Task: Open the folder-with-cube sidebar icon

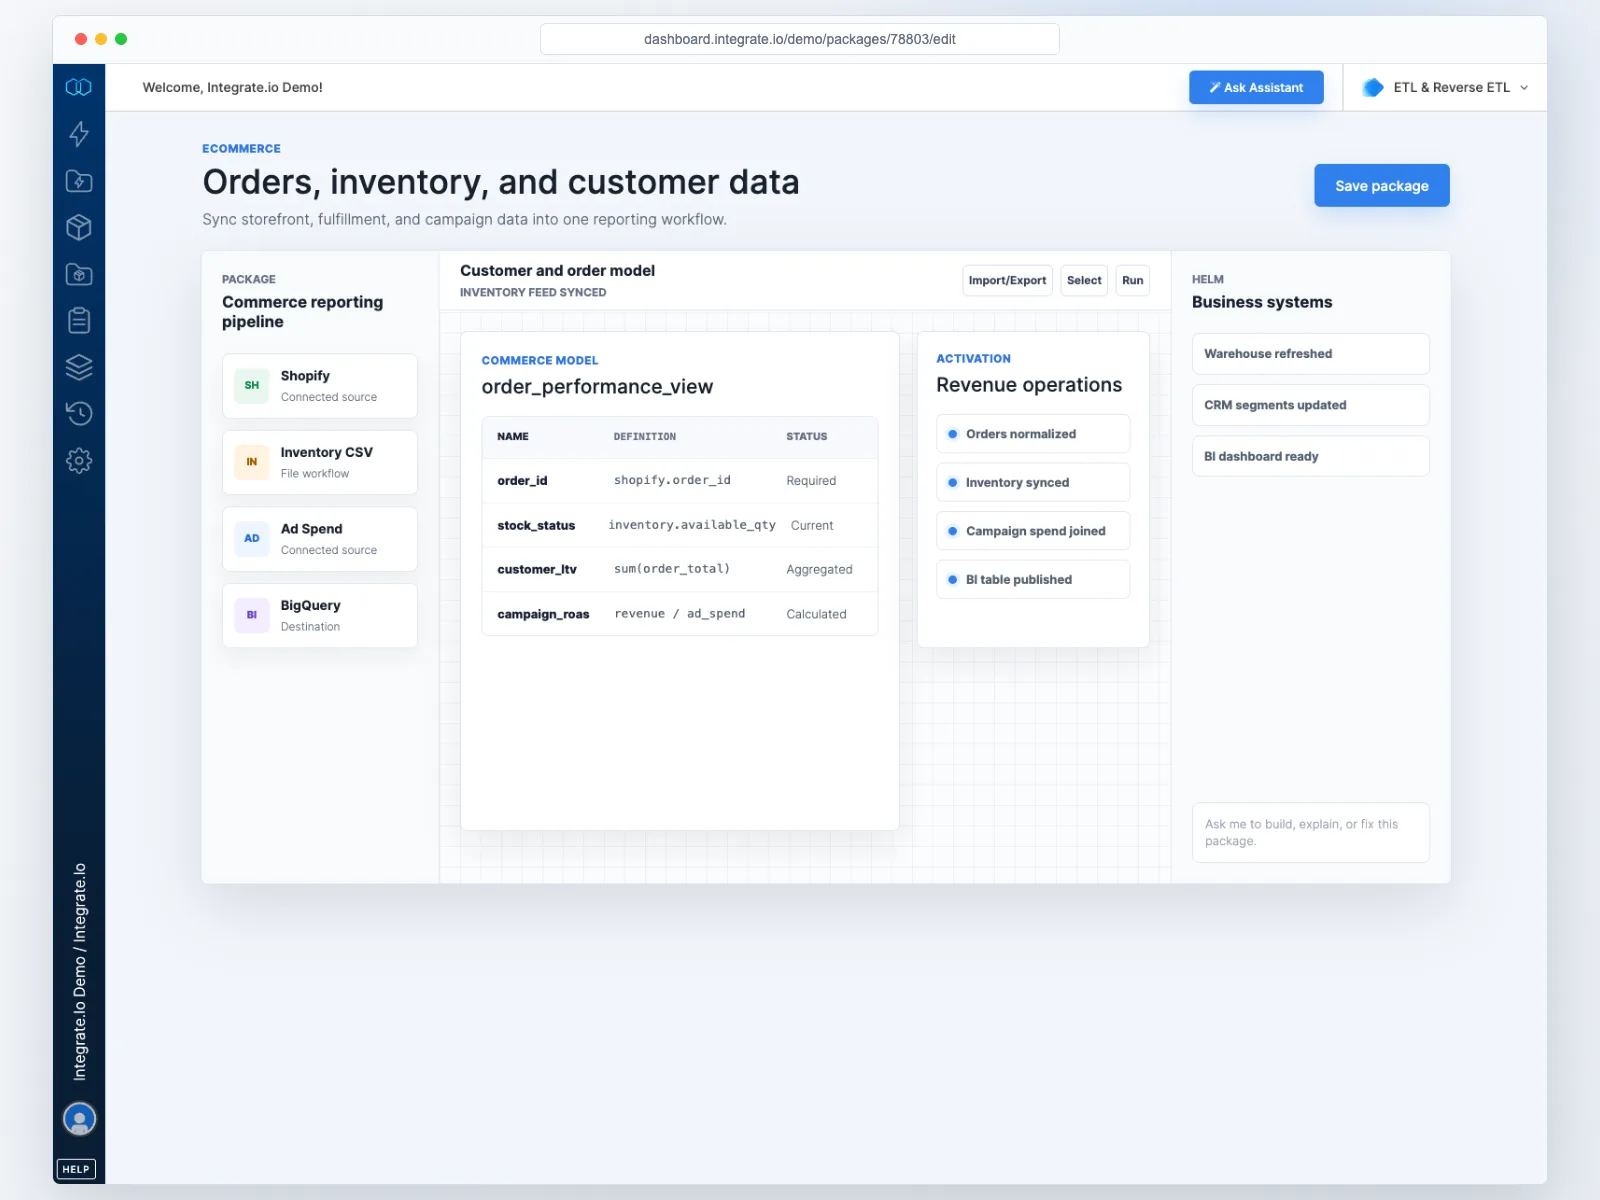Action: 79,274
